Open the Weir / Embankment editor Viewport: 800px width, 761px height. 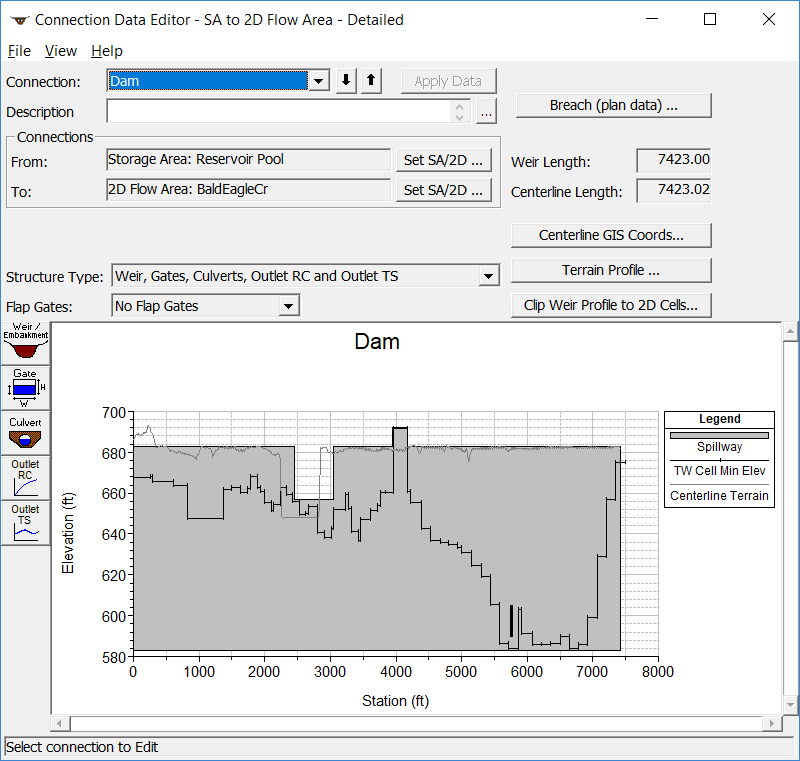[25, 343]
